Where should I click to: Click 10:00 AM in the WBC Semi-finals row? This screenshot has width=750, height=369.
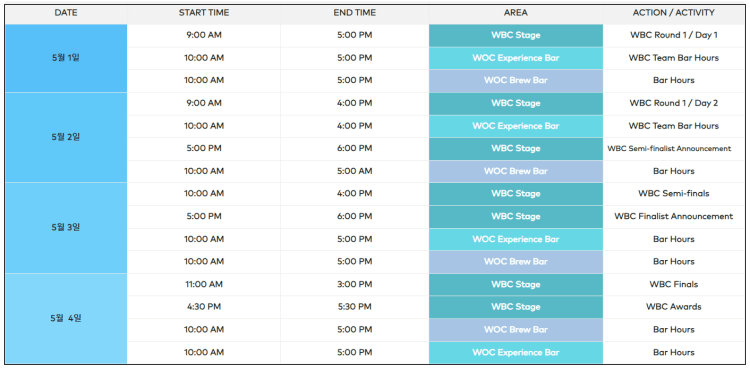pyautogui.click(x=204, y=194)
